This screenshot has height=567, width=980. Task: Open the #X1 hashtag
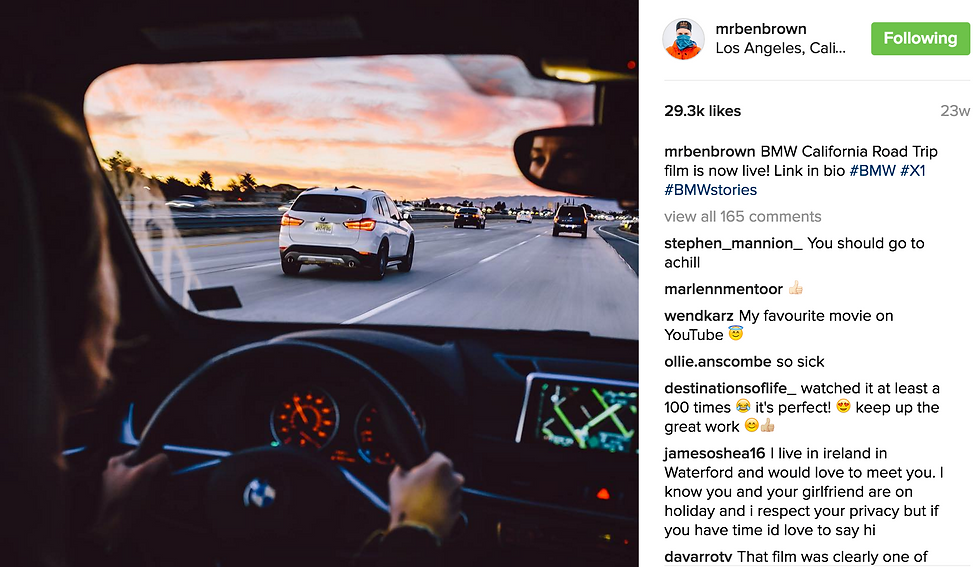coord(912,171)
